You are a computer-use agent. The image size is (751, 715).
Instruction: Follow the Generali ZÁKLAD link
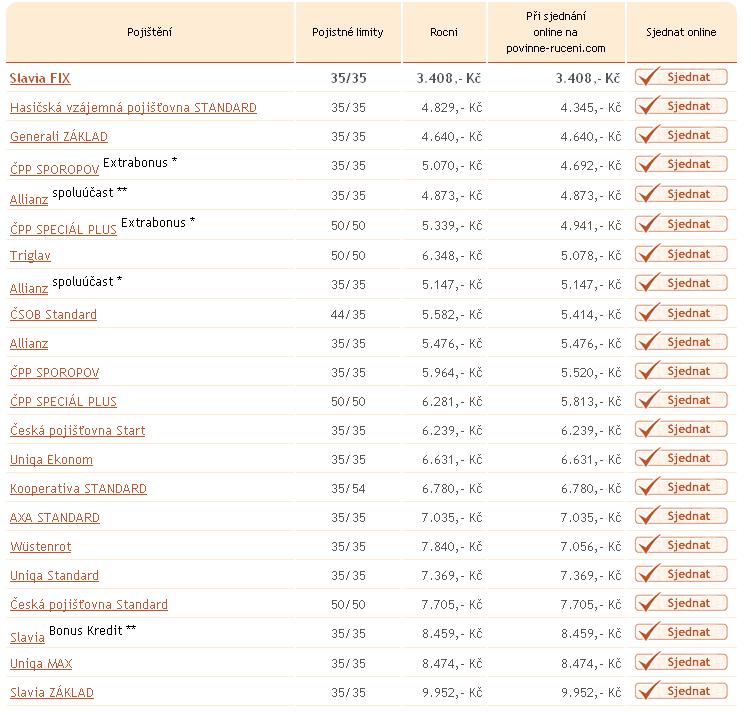click(x=58, y=137)
